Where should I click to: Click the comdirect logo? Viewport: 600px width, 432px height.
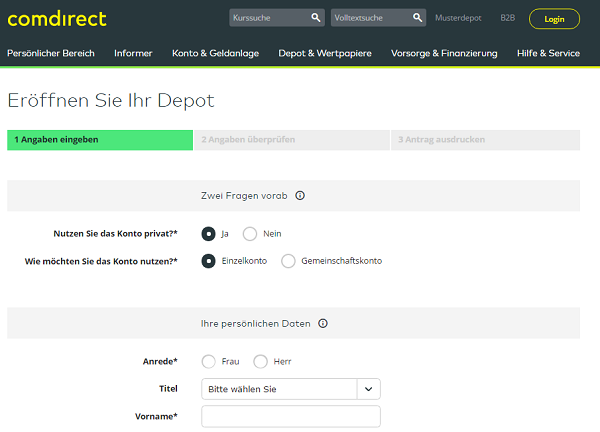tap(57, 19)
